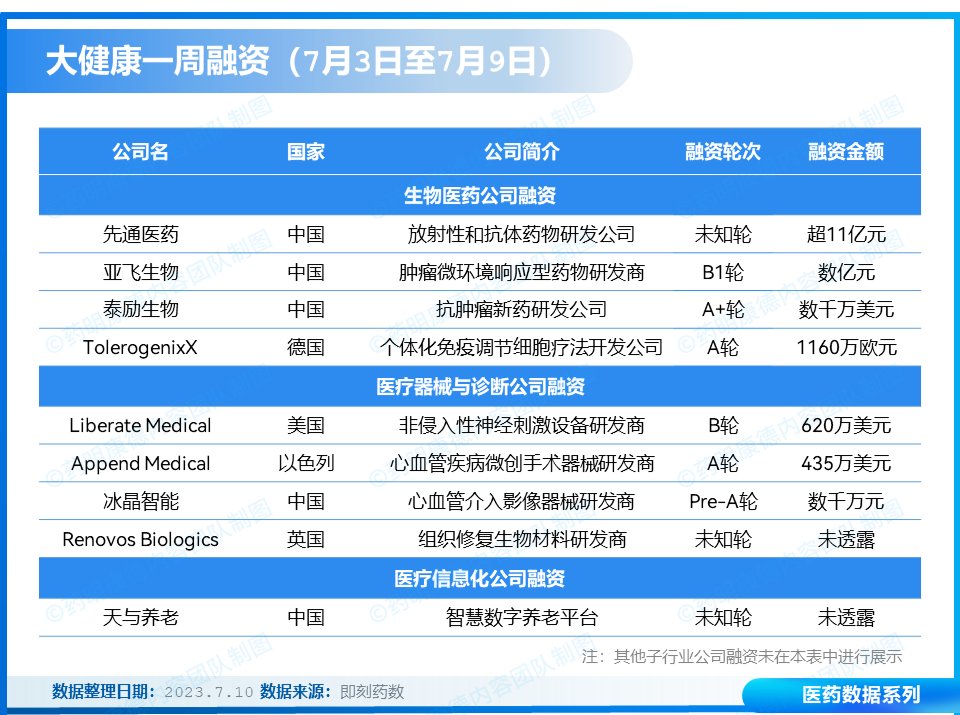Viewport: 960px width, 715px height.
Task: Click company name Renovos Biologics
Action: tap(140, 539)
